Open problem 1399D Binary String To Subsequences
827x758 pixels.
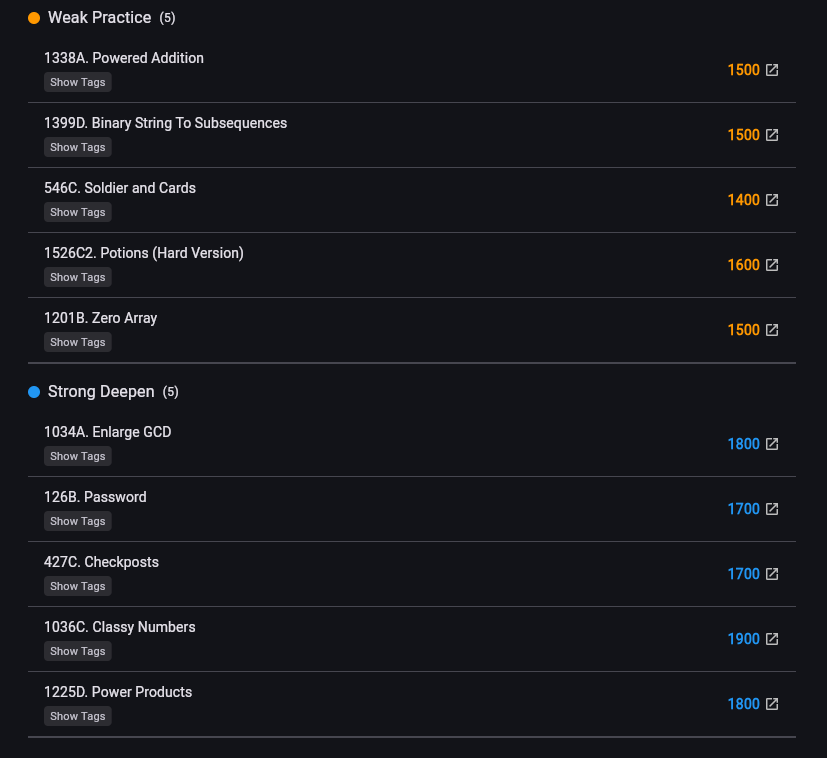[165, 123]
